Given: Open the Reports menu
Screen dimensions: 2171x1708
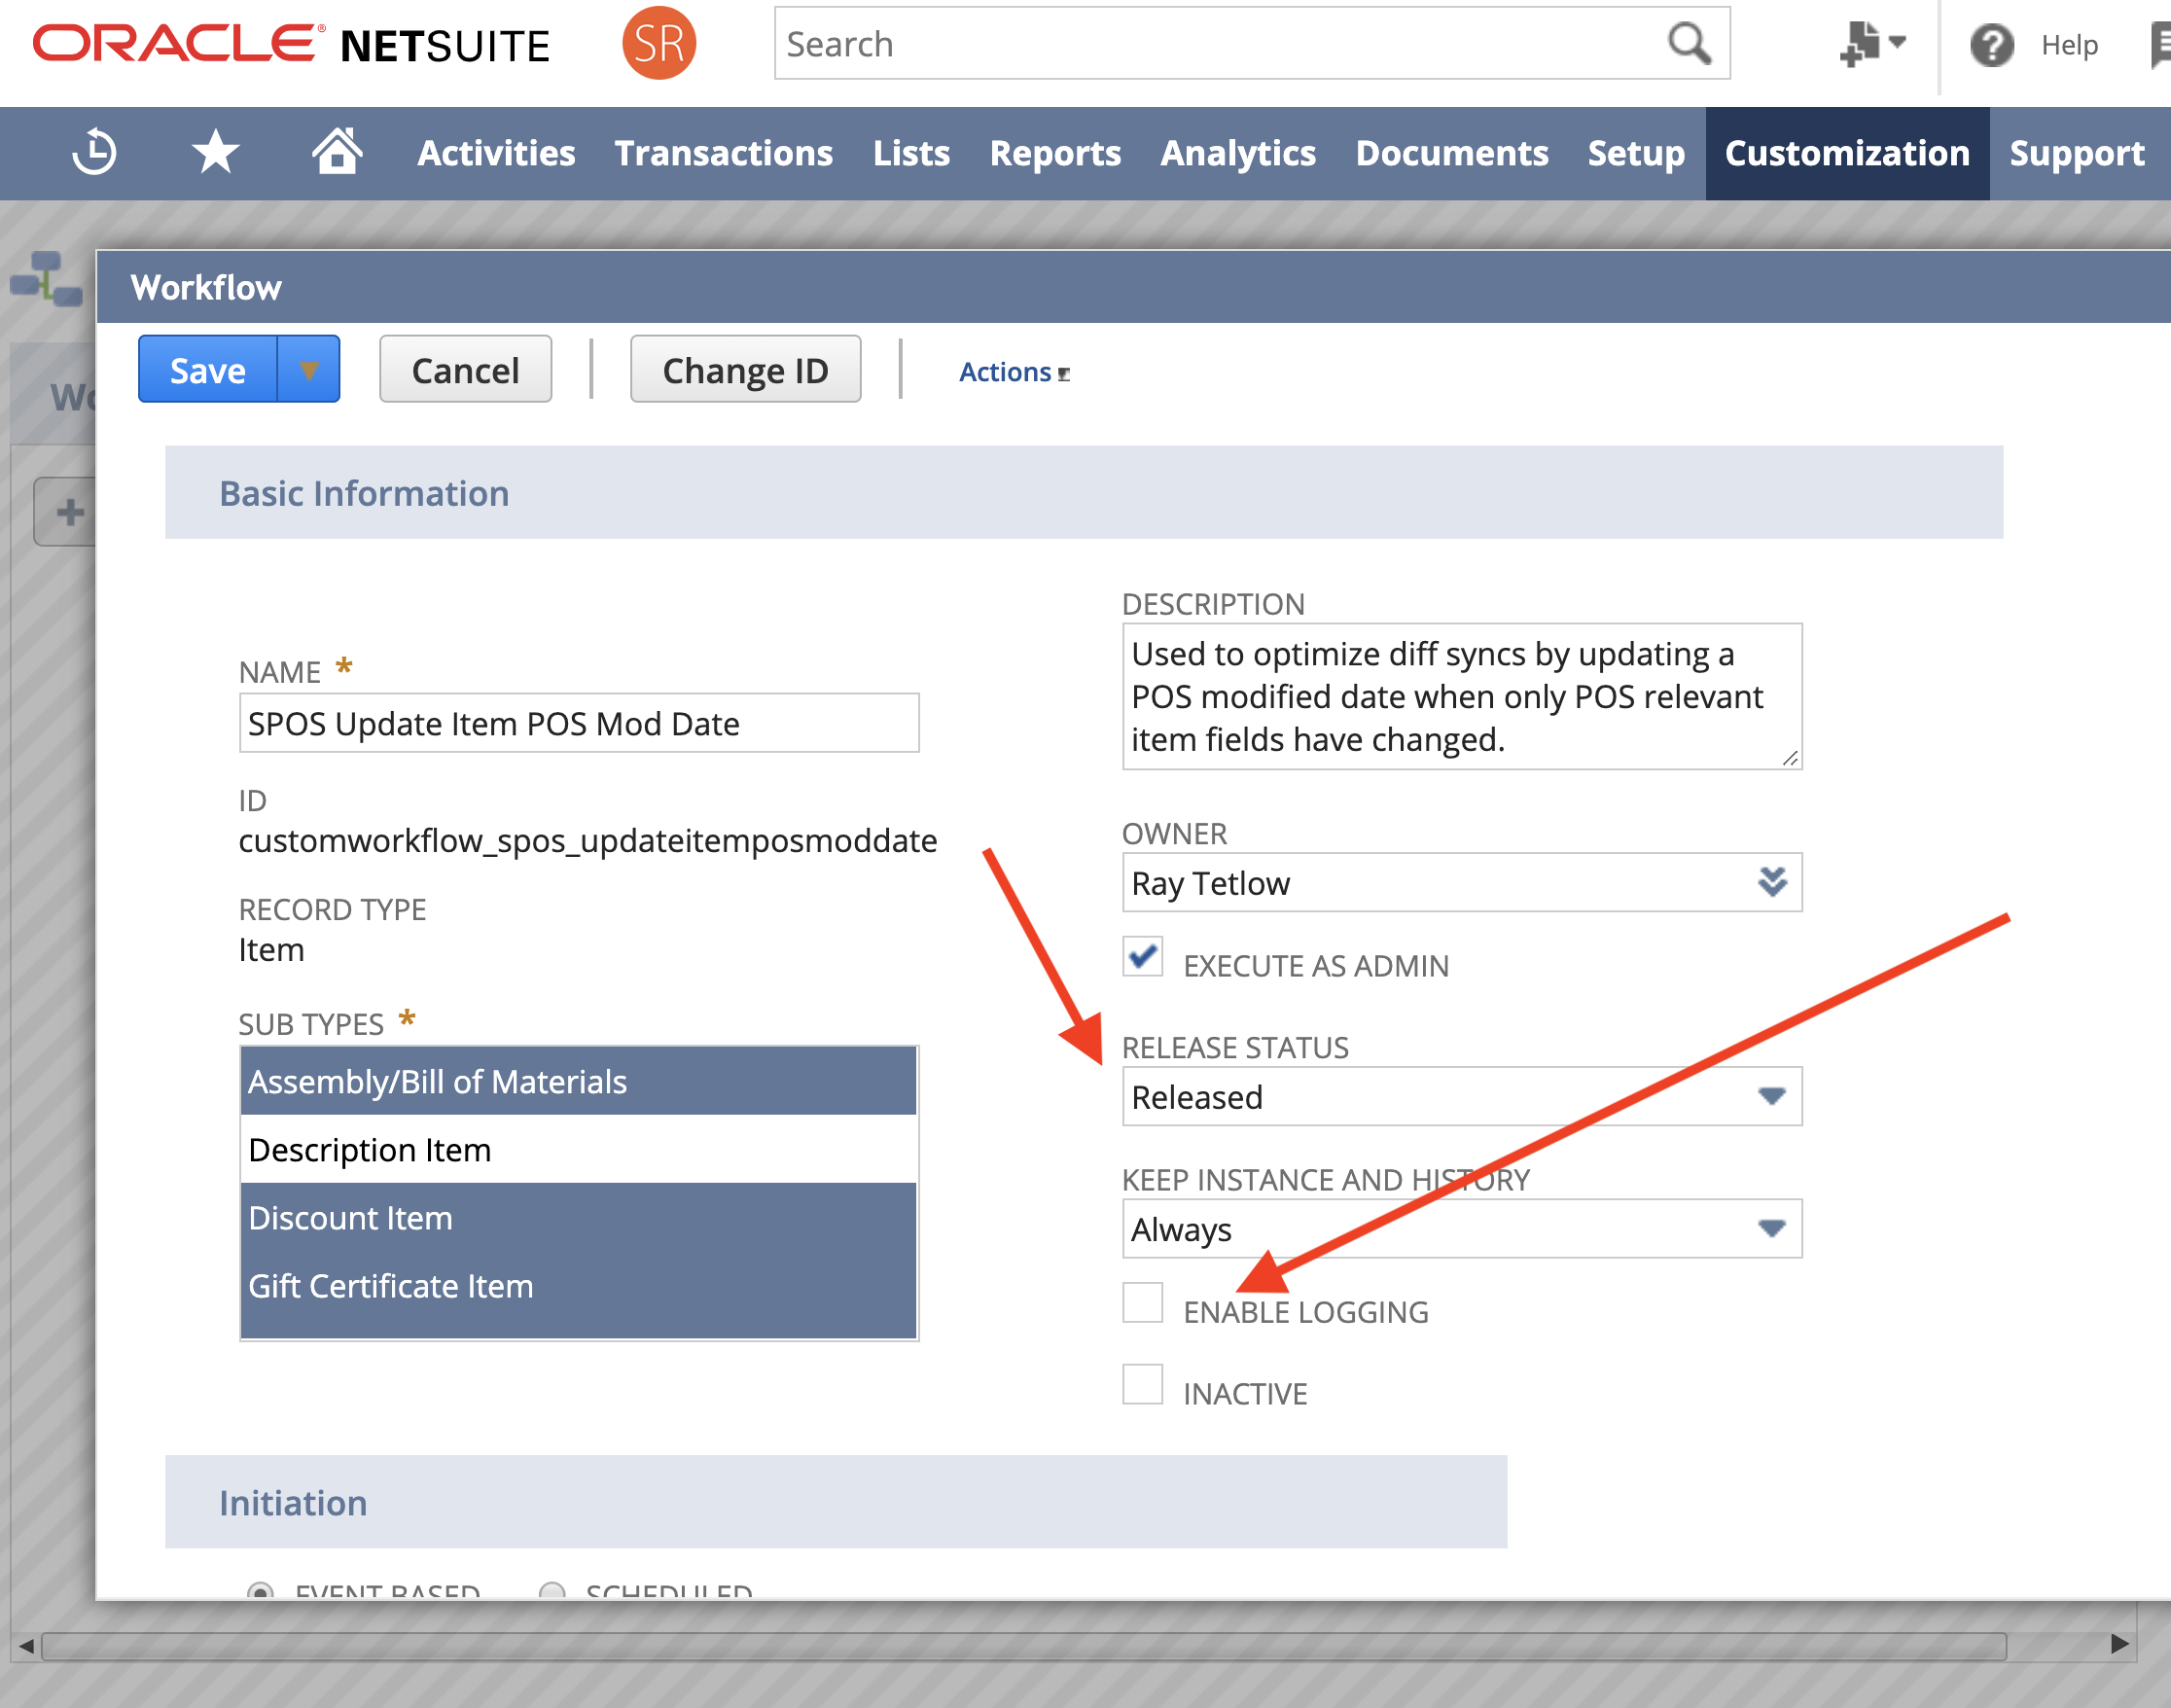Looking at the screenshot, I should tap(1054, 153).
